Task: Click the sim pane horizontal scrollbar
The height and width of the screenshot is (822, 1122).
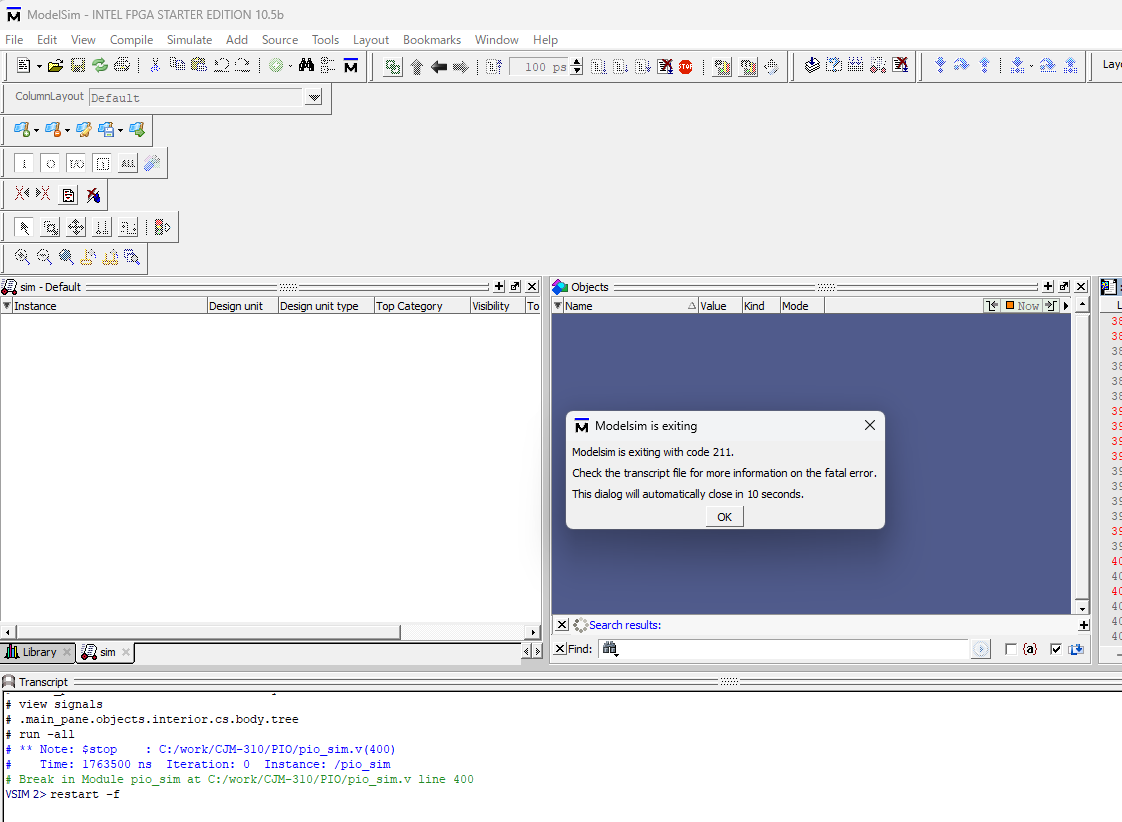Action: coord(269,632)
